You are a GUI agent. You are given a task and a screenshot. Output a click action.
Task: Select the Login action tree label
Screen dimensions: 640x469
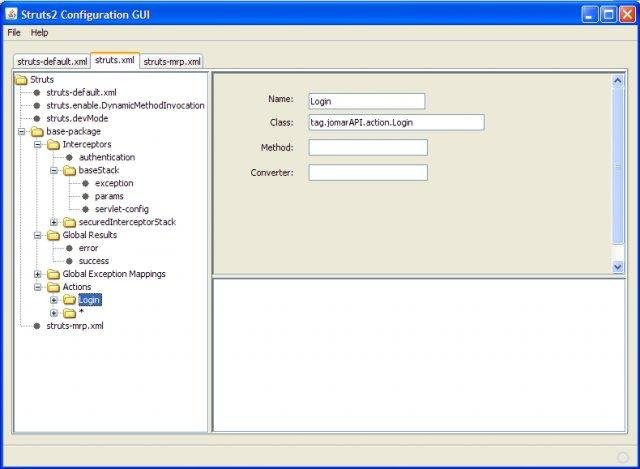click(89, 300)
